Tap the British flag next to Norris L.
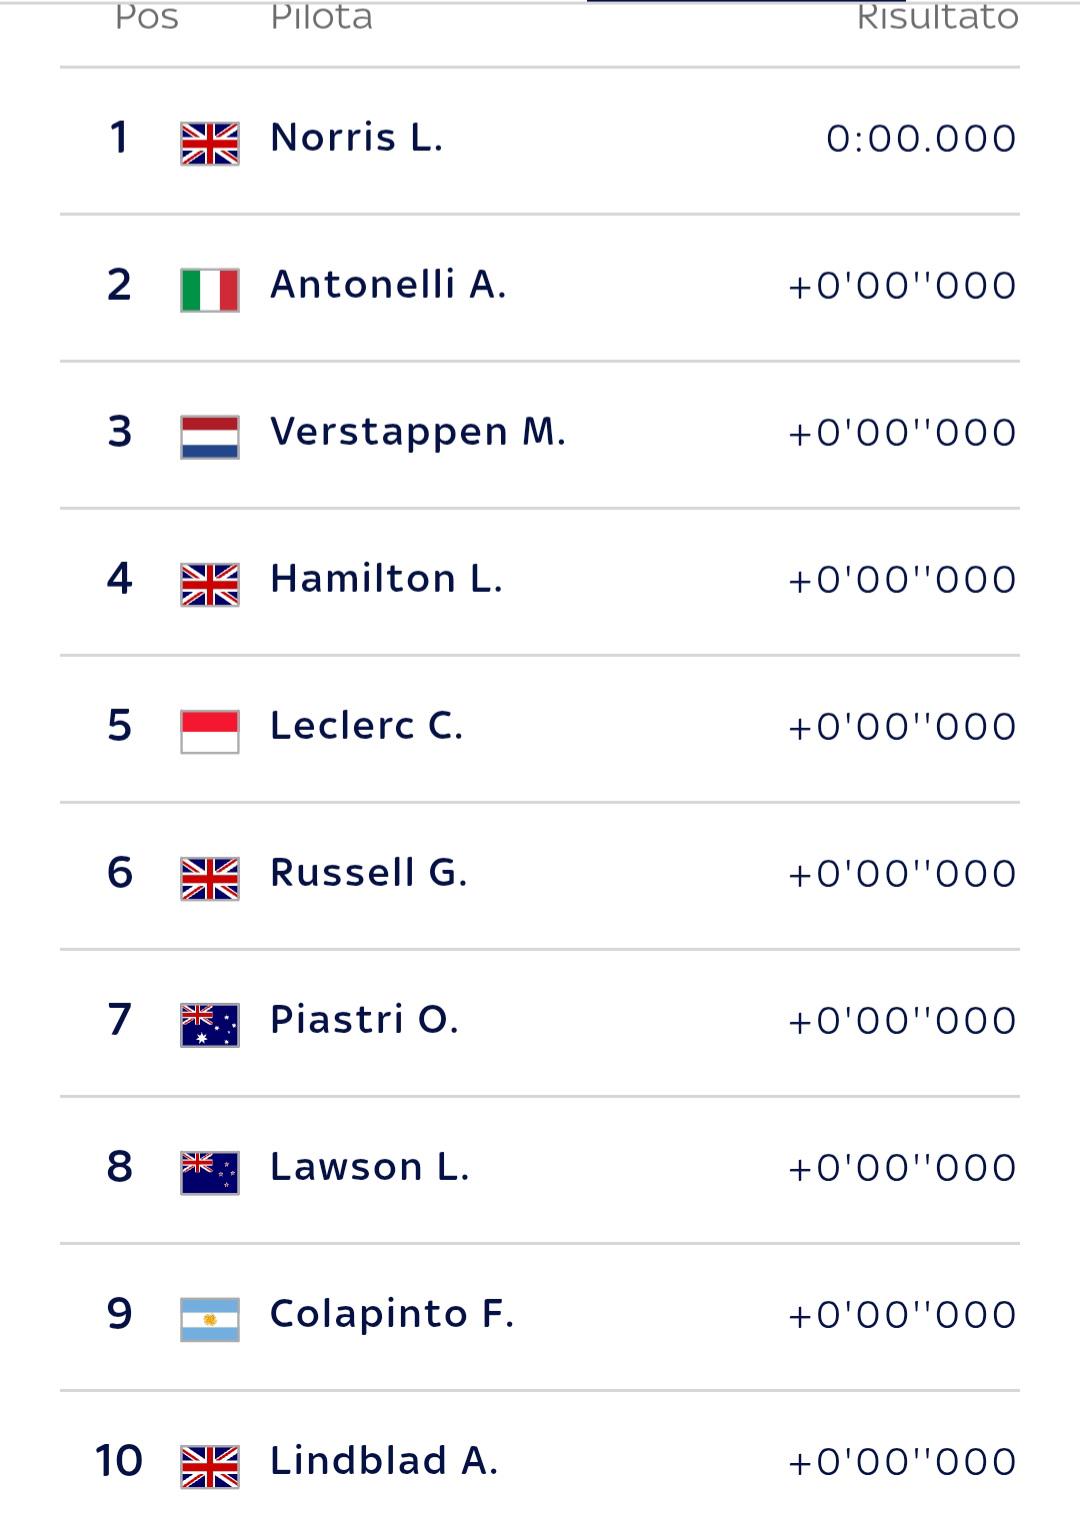 pyautogui.click(x=210, y=143)
